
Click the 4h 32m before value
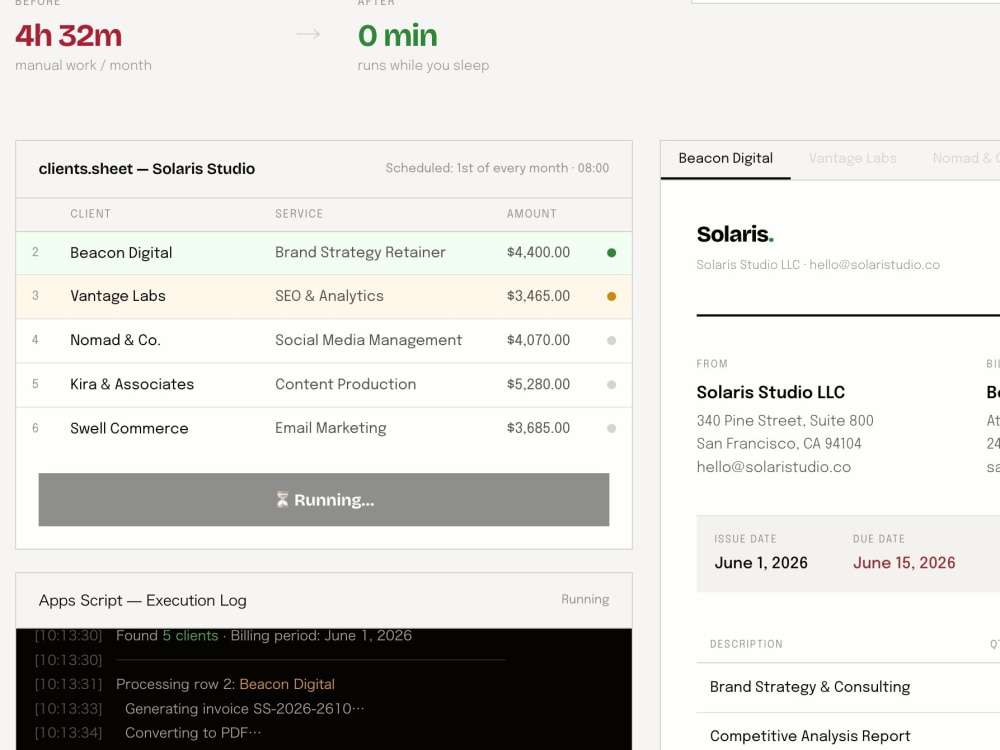[68, 36]
